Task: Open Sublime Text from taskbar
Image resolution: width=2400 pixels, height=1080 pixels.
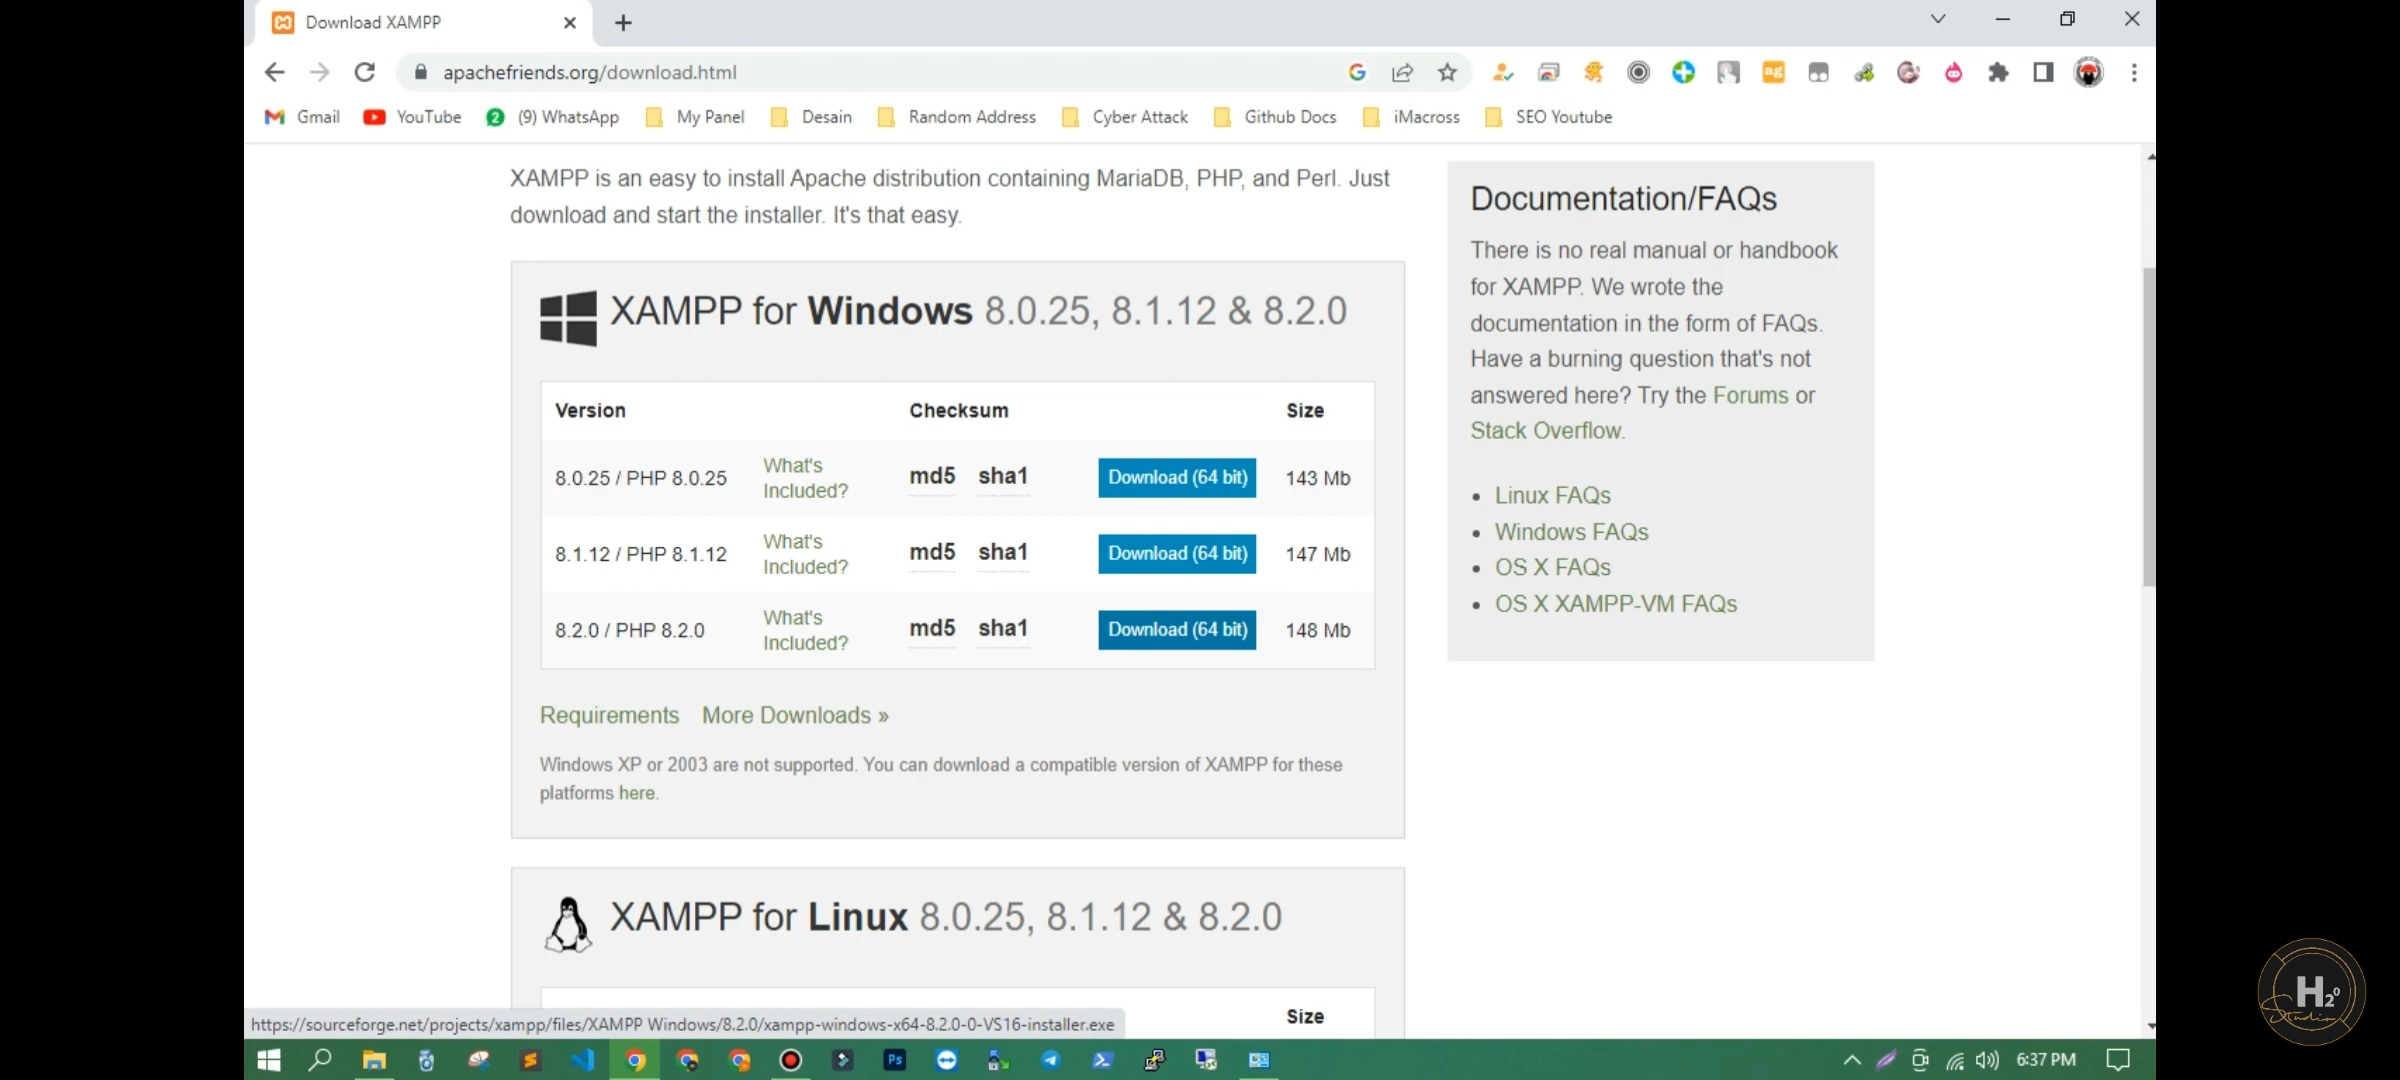Action: pyautogui.click(x=530, y=1060)
